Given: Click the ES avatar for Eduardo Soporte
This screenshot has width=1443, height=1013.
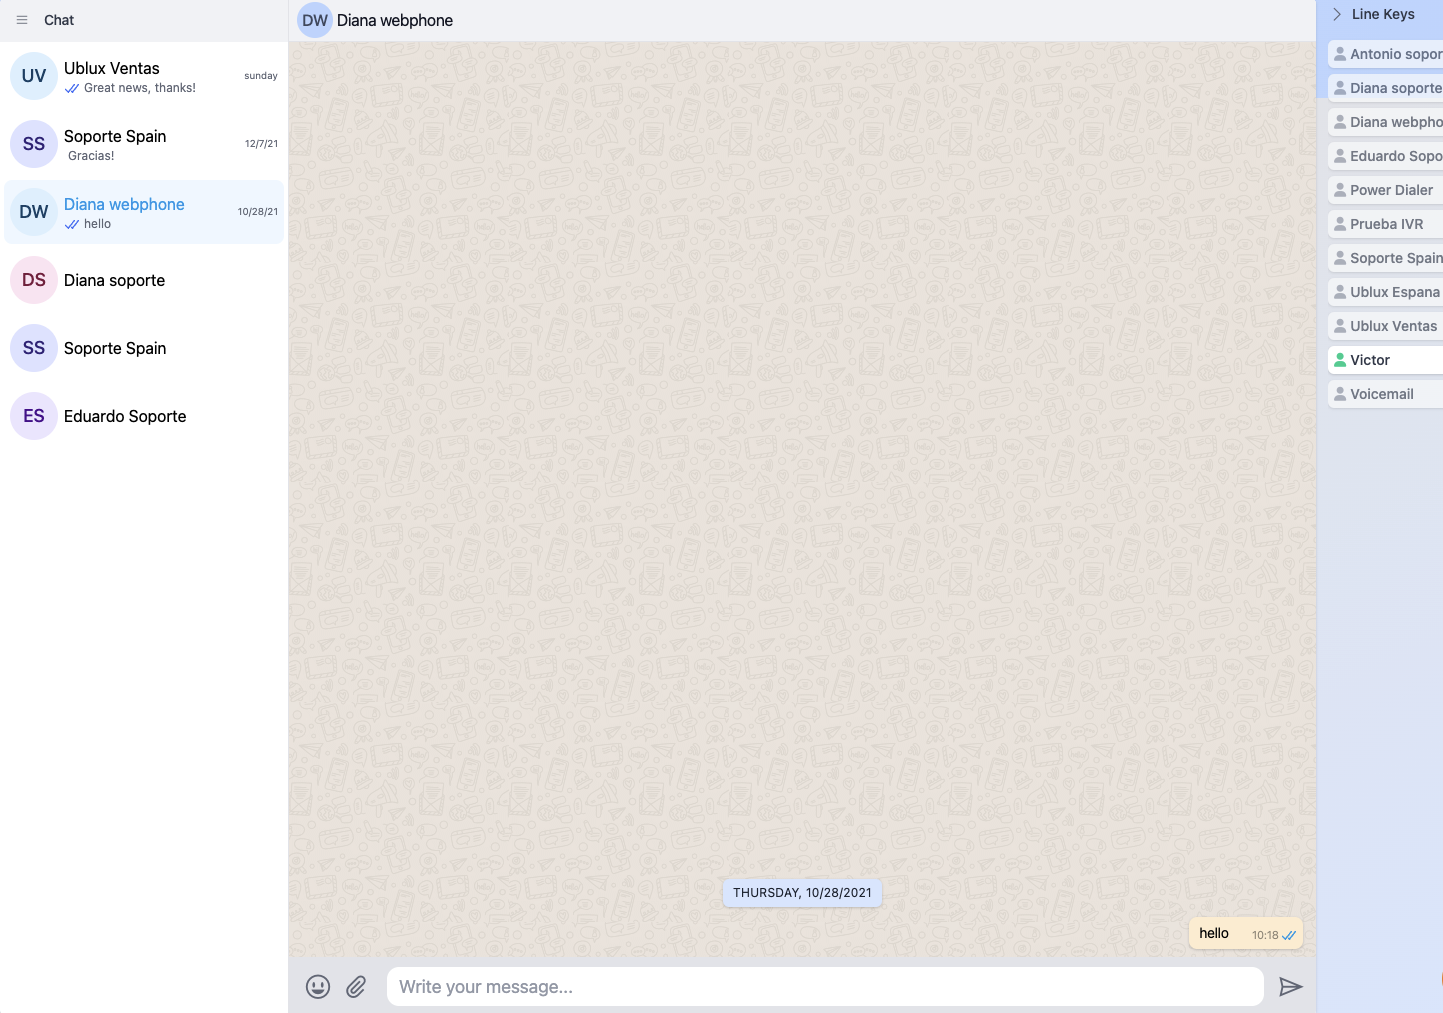Looking at the screenshot, I should (x=34, y=416).
